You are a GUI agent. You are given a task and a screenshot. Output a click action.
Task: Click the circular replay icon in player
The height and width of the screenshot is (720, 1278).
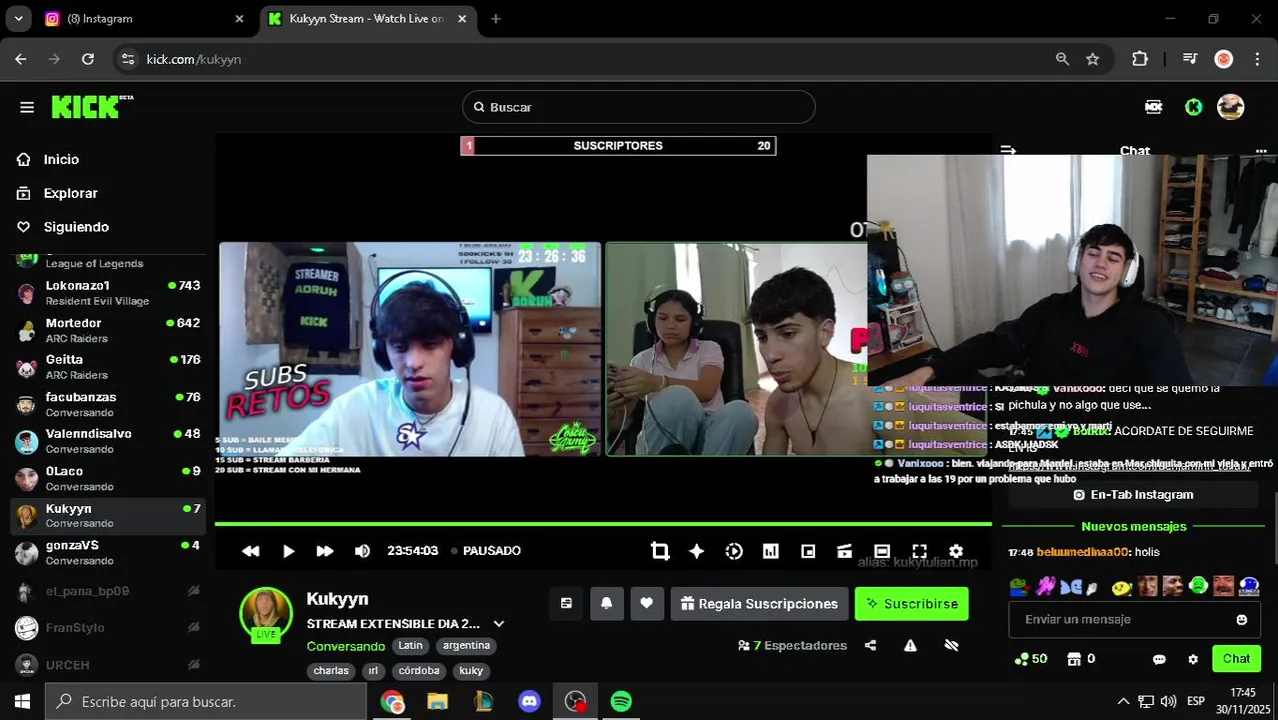(x=734, y=551)
